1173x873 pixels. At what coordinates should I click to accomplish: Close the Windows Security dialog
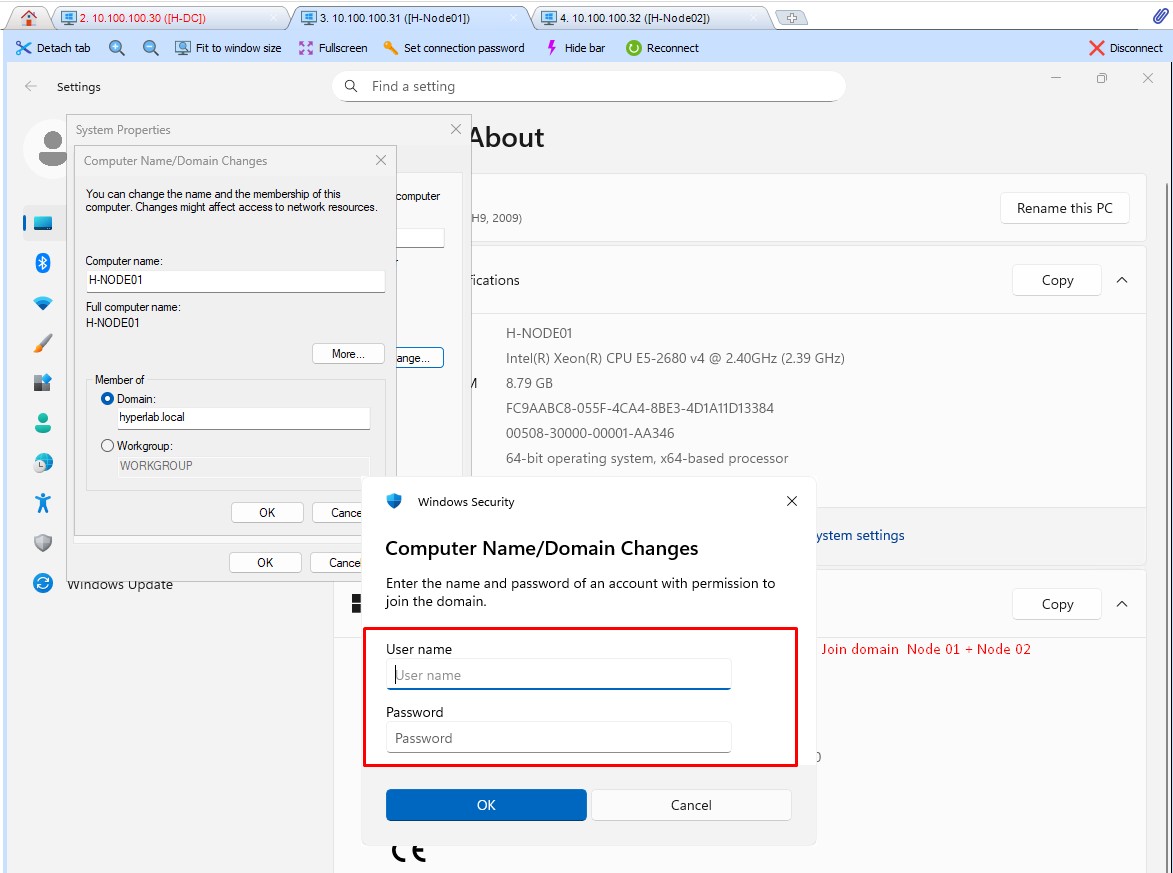tap(791, 501)
